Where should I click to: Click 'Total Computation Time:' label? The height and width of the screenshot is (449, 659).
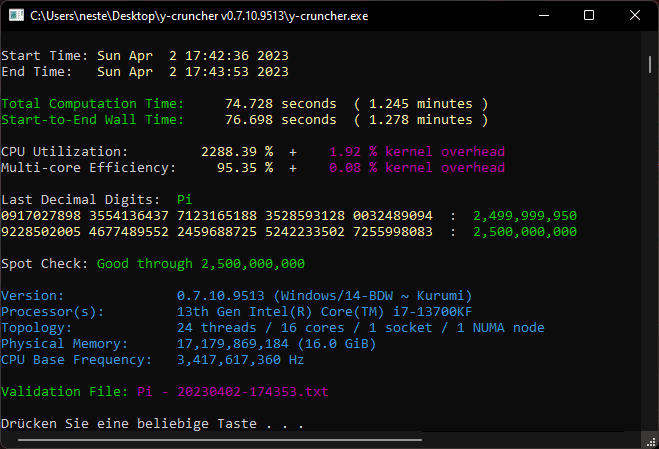pos(93,103)
